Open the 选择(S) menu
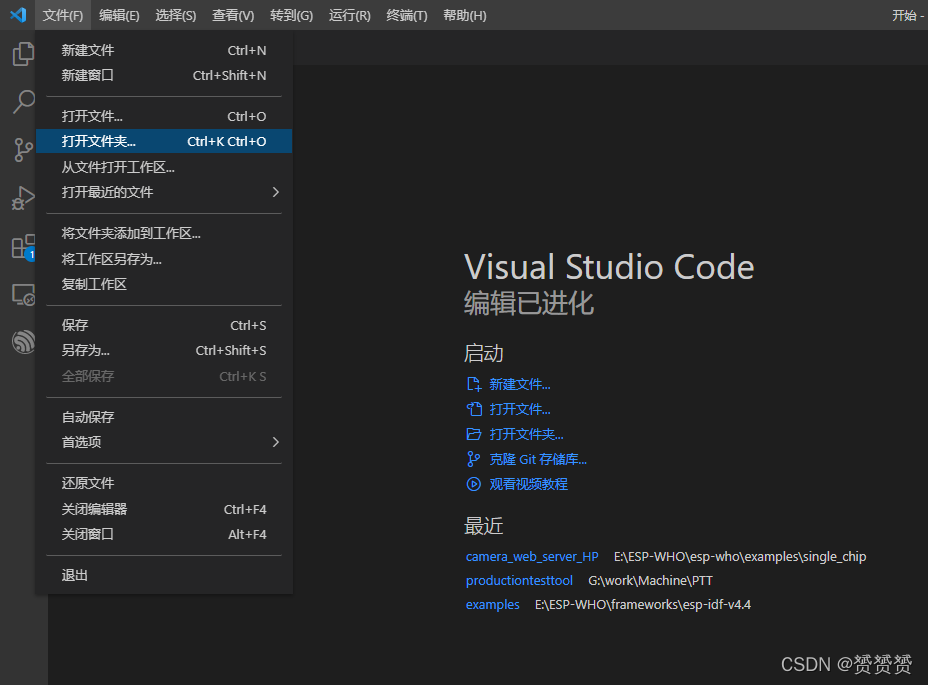 click(176, 15)
